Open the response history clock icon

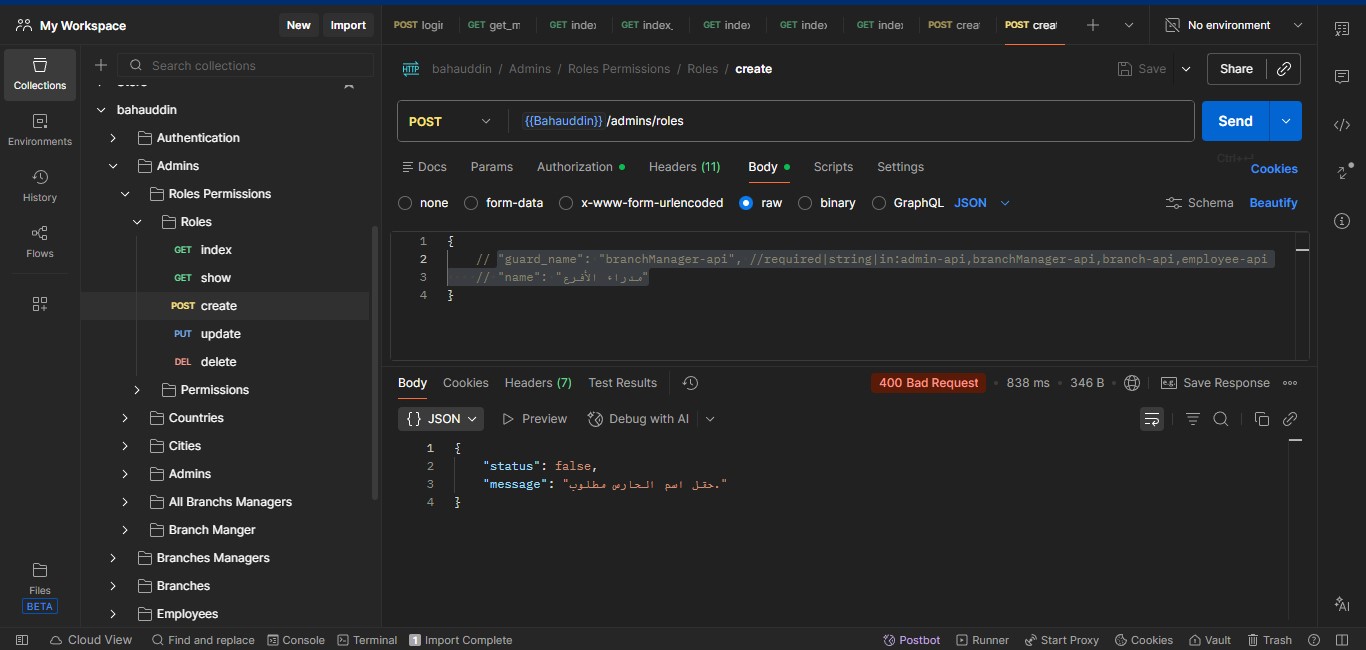point(690,383)
